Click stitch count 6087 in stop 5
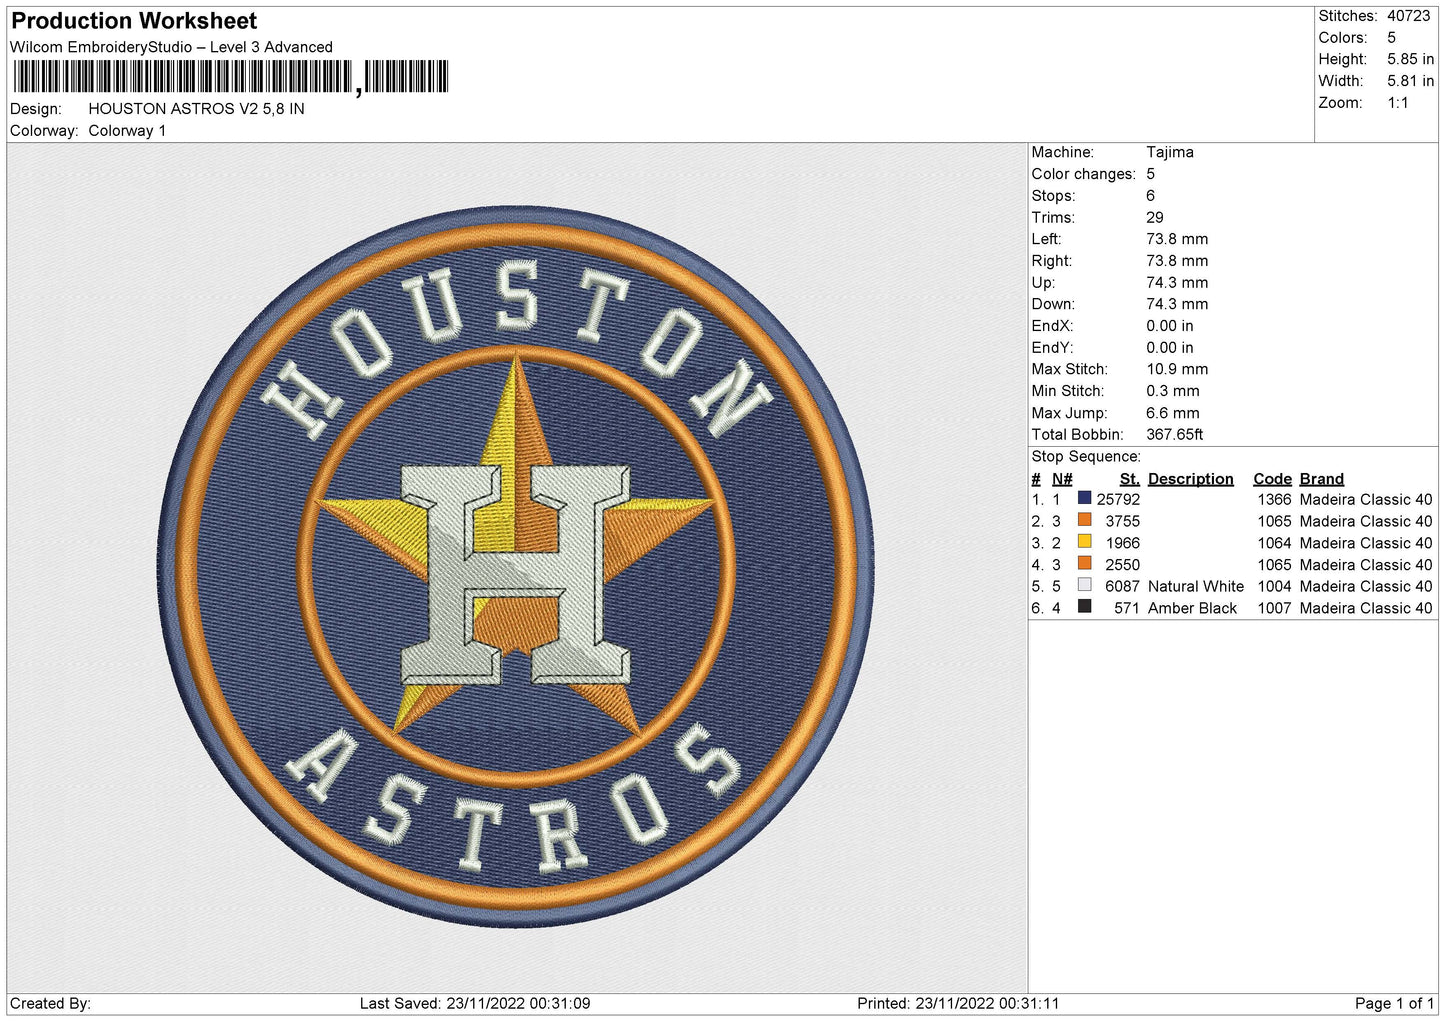The height and width of the screenshot is (1021, 1445). [x=1122, y=587]
